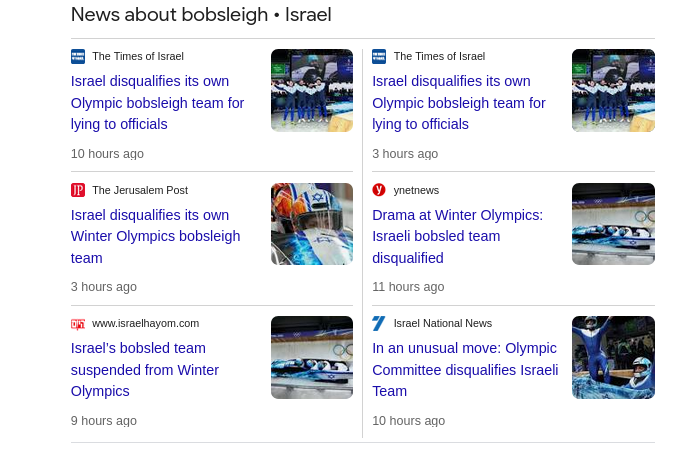
Task: Click the Jerusalem Post article thumbnail
Action: [312, 224]
